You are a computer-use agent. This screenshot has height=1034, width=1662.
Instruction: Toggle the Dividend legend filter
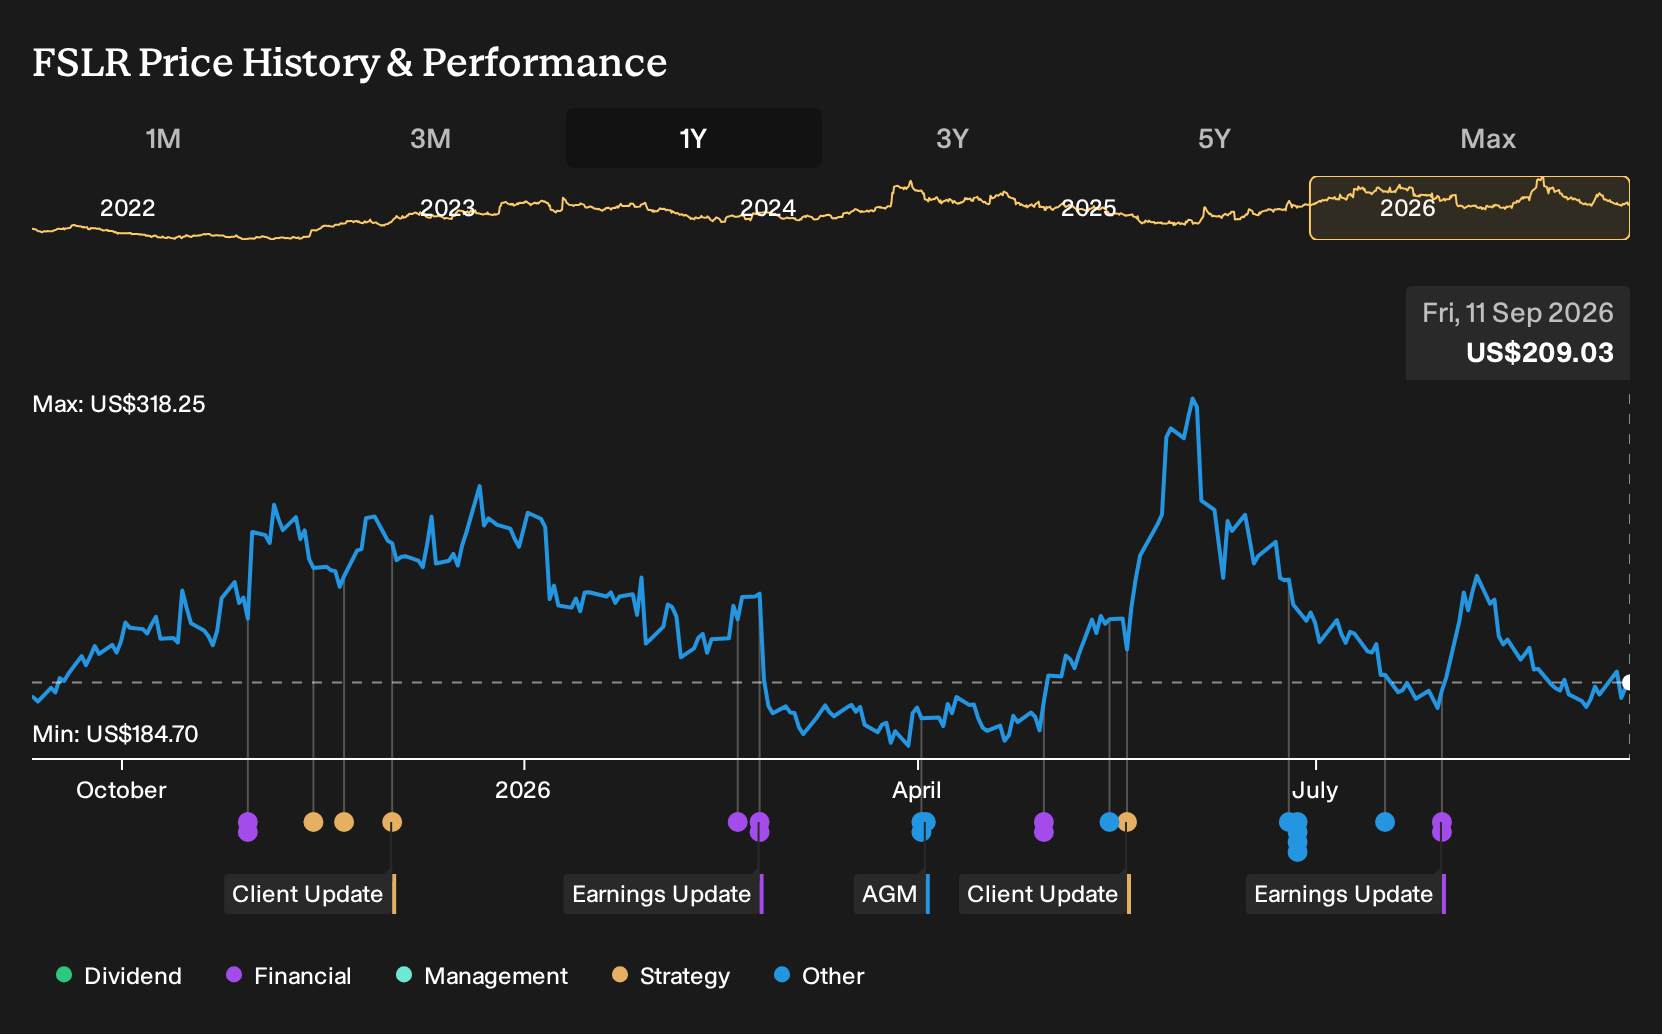(x=119, y=976)
